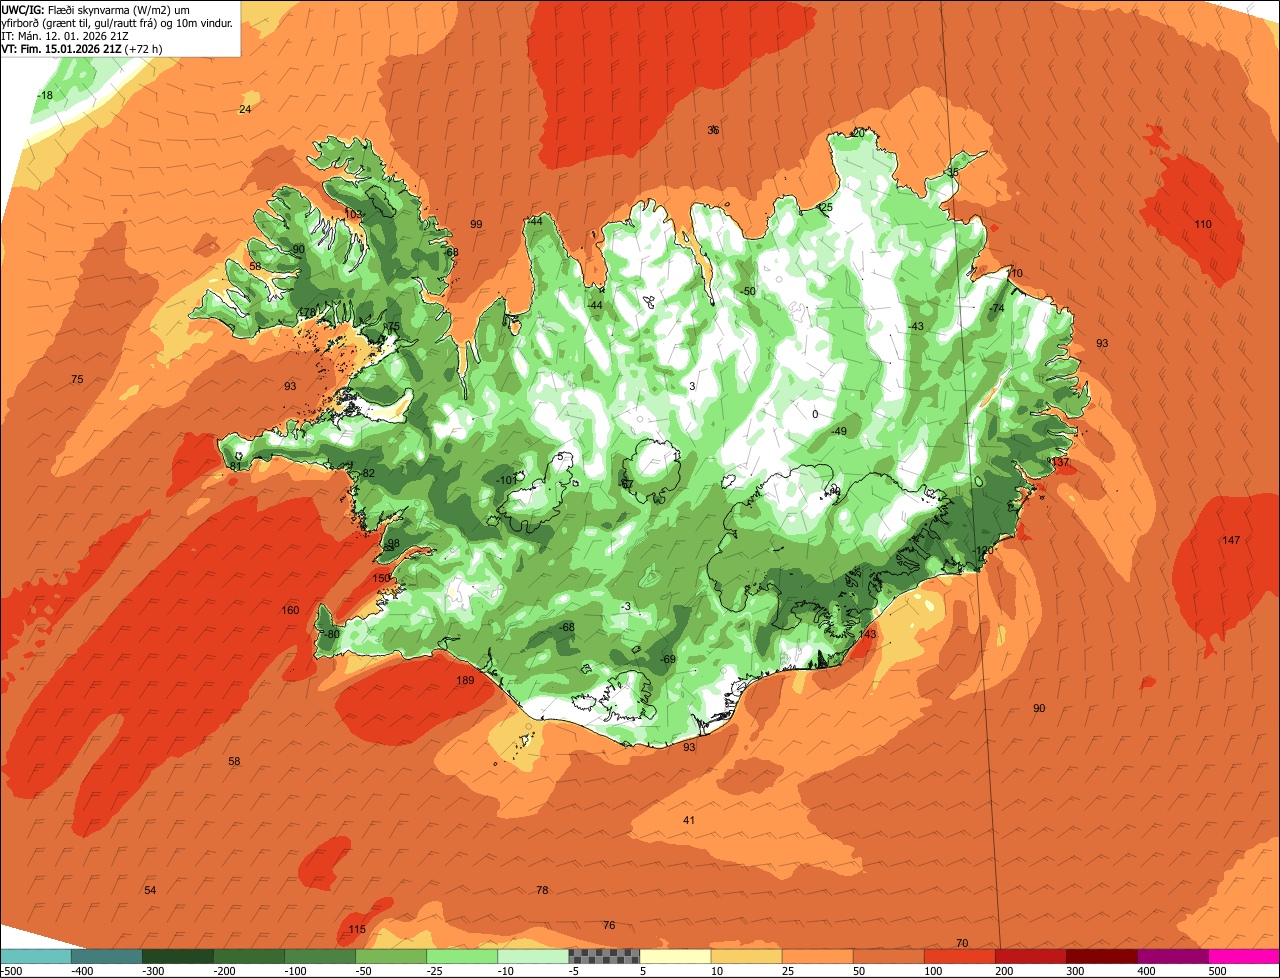Click the '-69' value on the map

pyautogui.click(x=667, y=659)
